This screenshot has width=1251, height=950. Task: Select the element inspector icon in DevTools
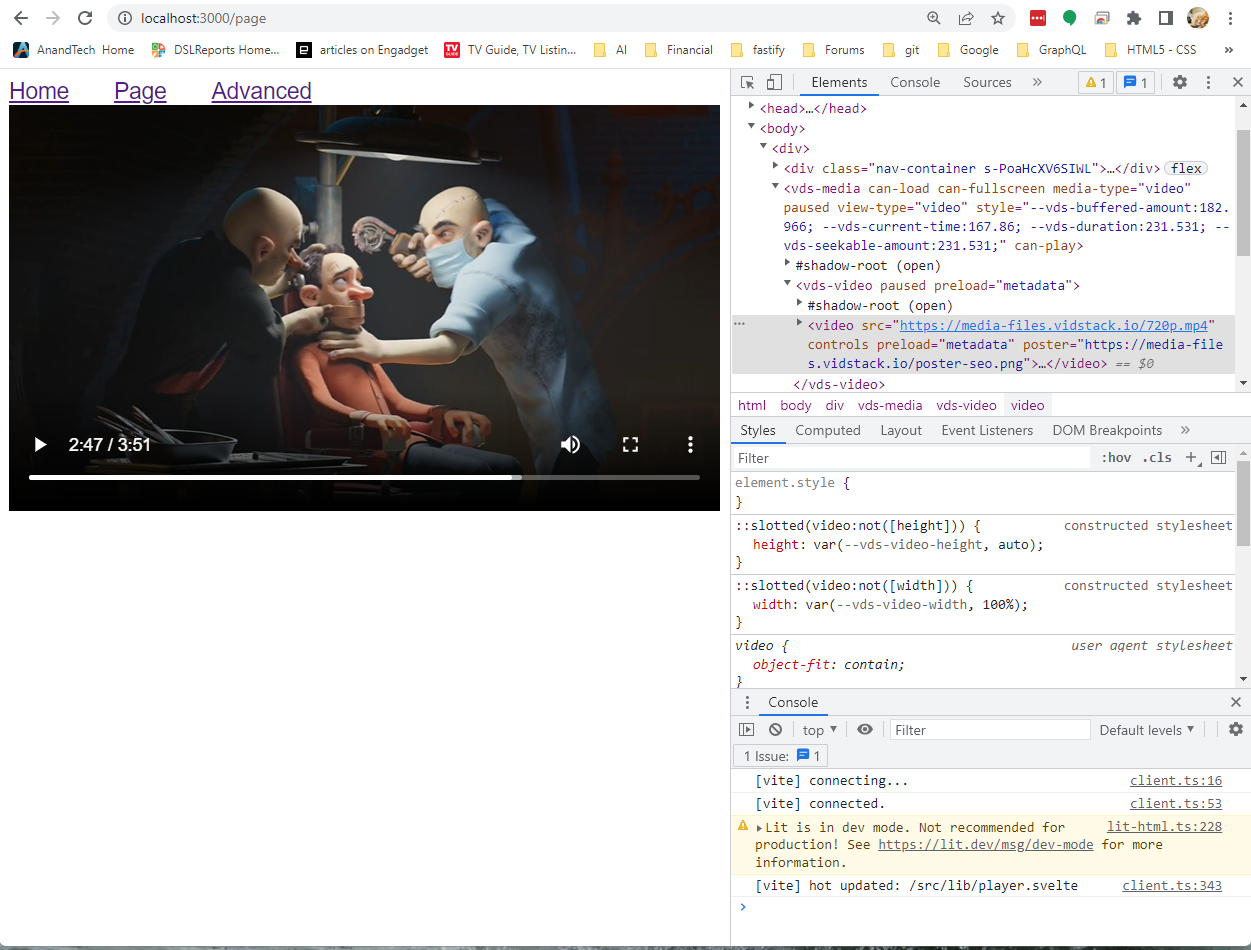coord(745,81)
